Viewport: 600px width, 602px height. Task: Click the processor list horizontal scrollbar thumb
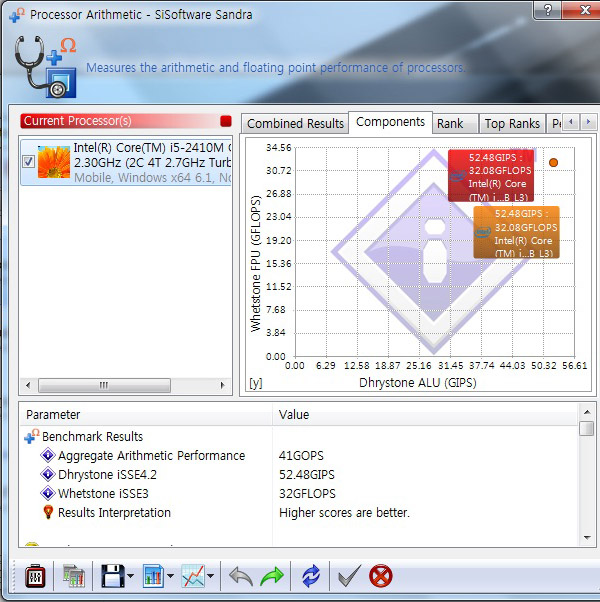tap(104, 385)
